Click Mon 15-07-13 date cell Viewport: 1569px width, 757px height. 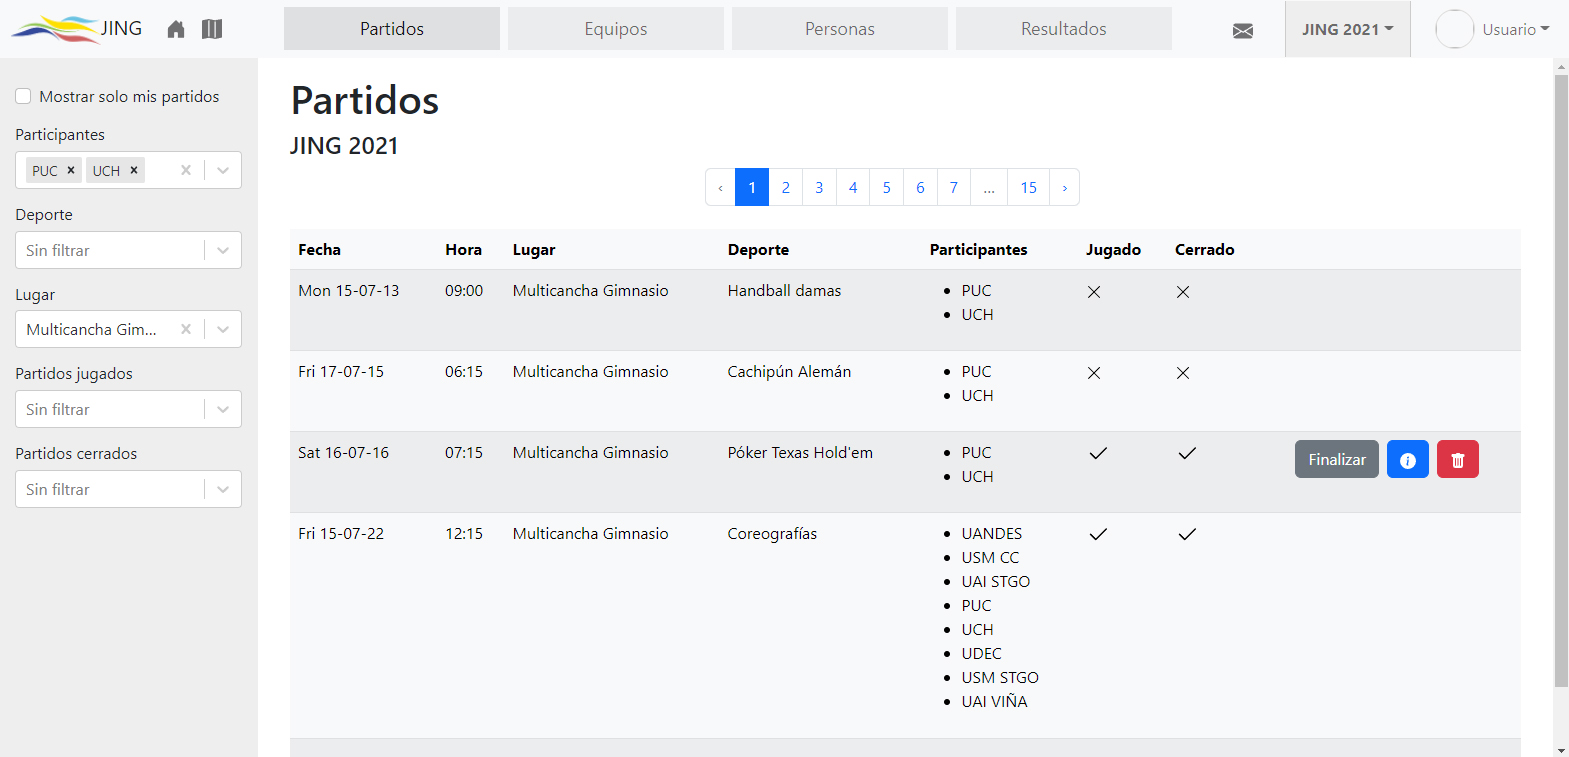pyautogui.click(x=349, y=291)
